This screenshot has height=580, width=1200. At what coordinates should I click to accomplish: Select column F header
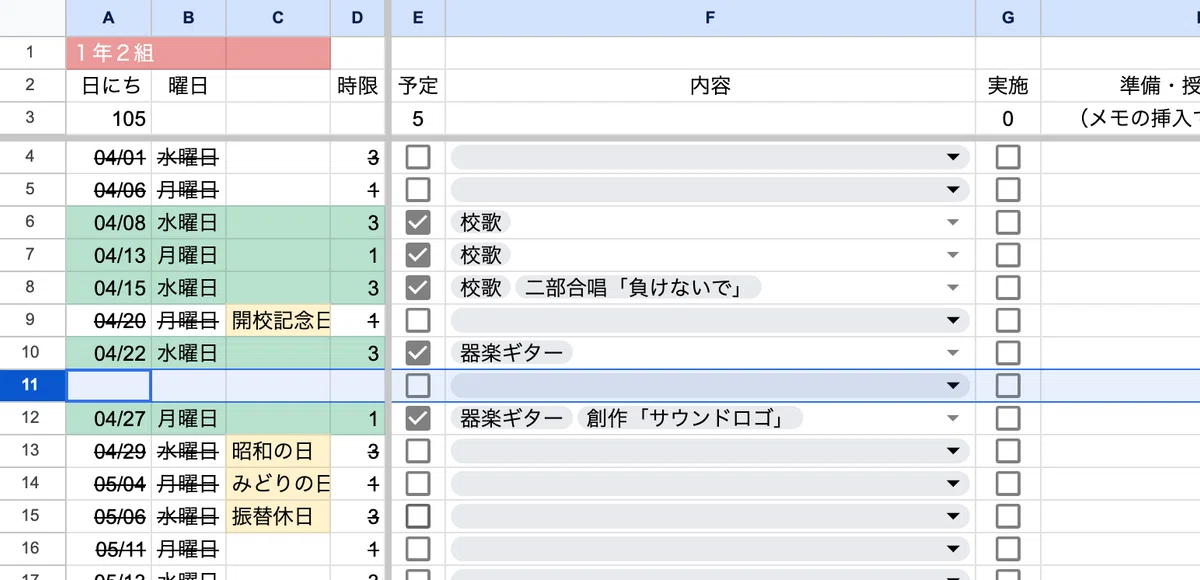point(710,17)
